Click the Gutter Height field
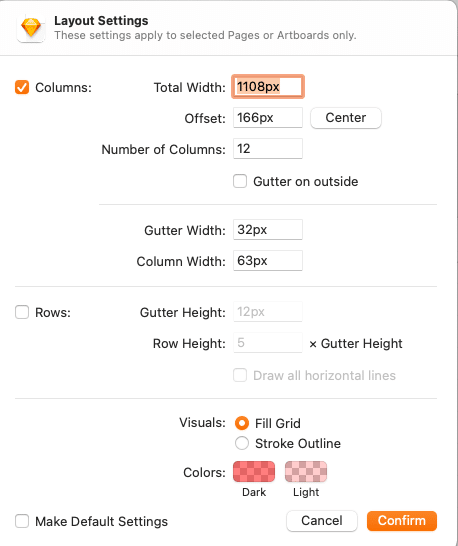The image size is (458, 546). coord(268,311)
